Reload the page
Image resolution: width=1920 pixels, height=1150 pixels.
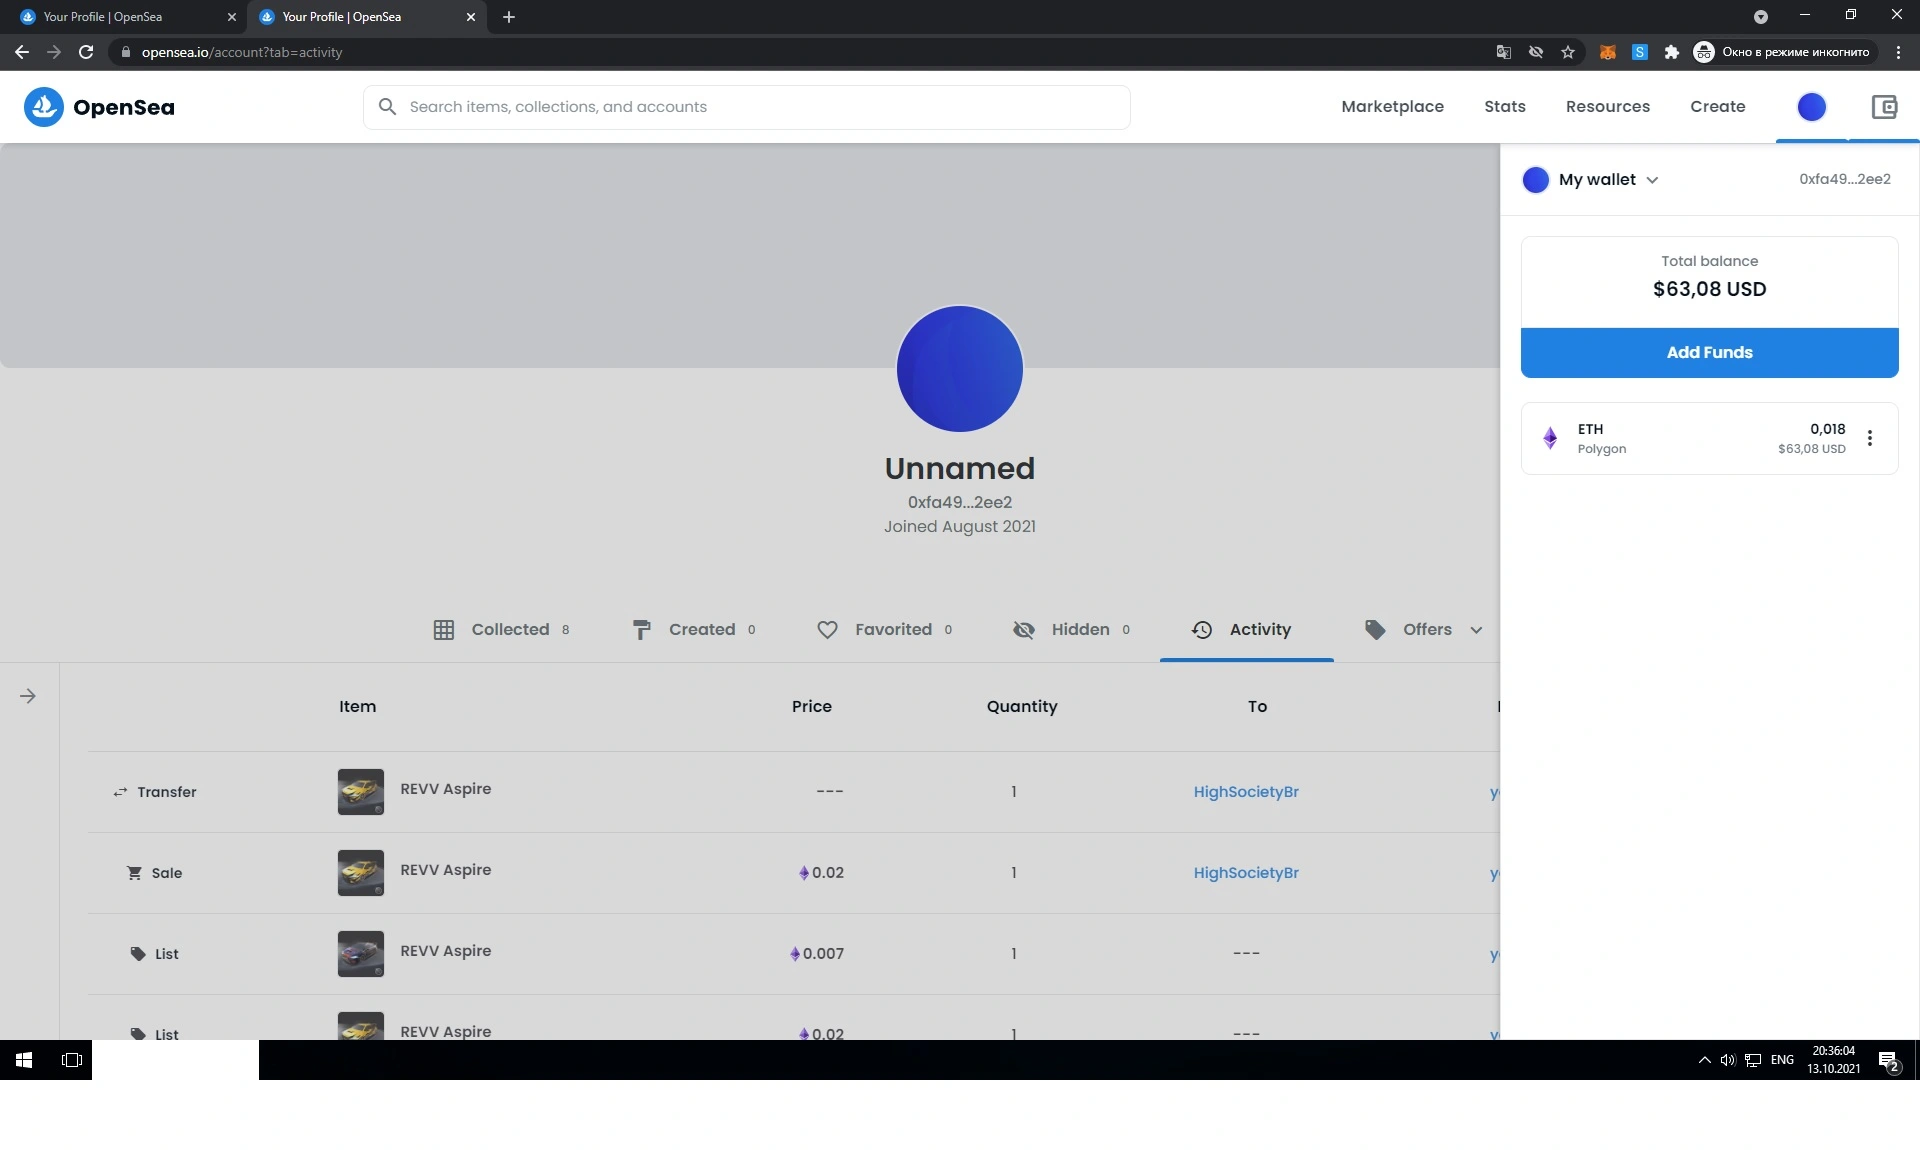pos(86,52)
